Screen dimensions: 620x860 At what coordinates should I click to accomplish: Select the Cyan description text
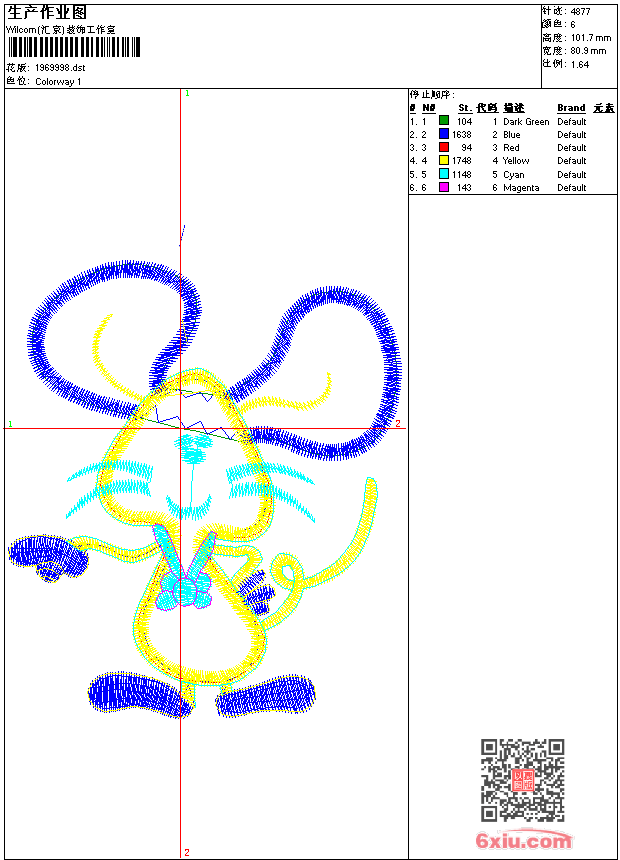tap(514, 174)
